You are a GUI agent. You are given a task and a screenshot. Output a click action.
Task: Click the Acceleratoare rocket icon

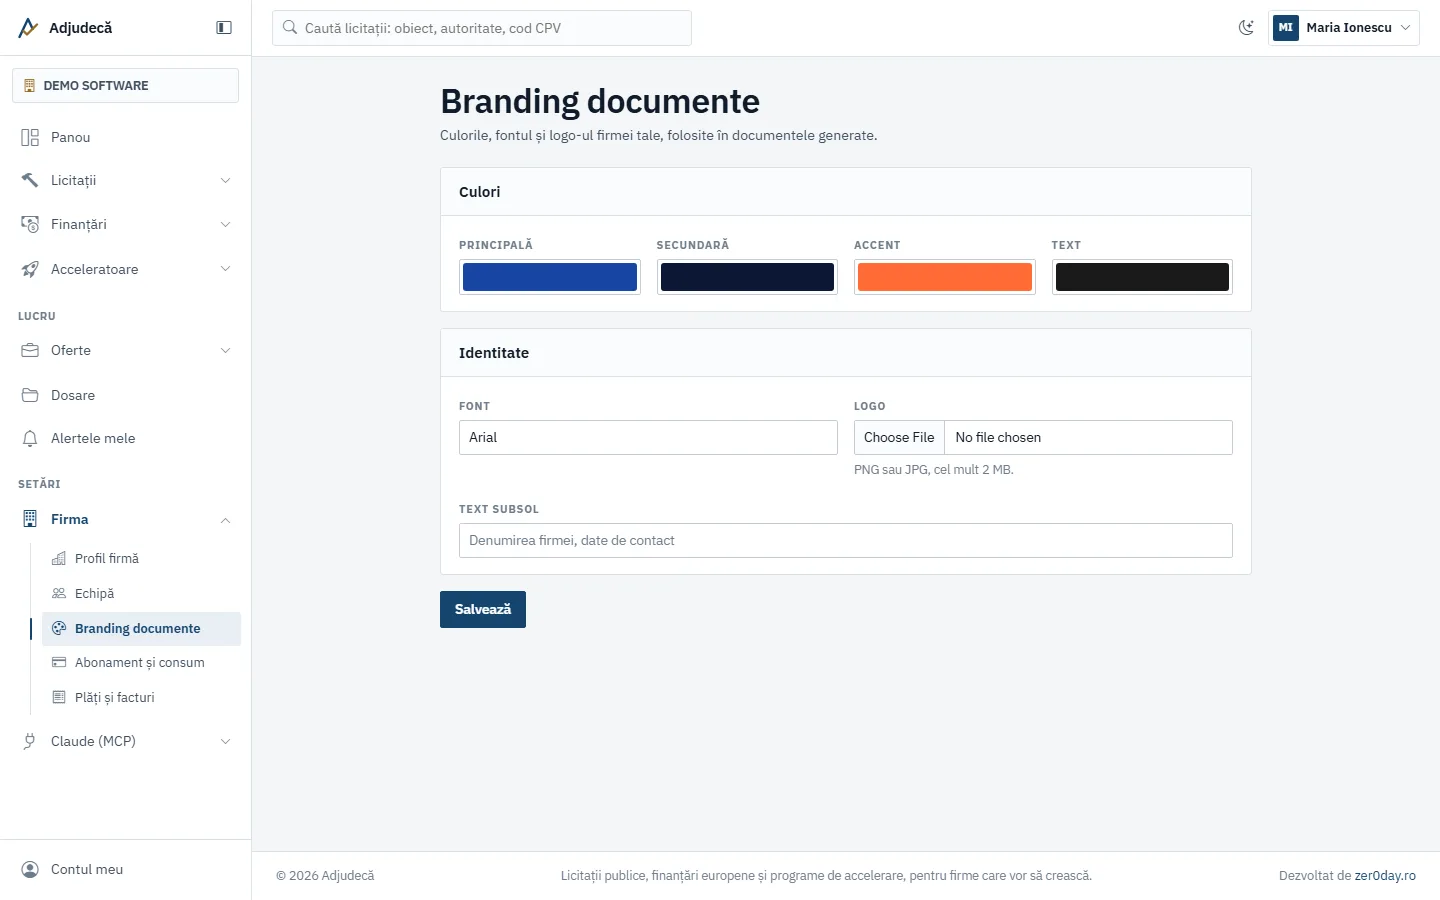tap(30, 269)
